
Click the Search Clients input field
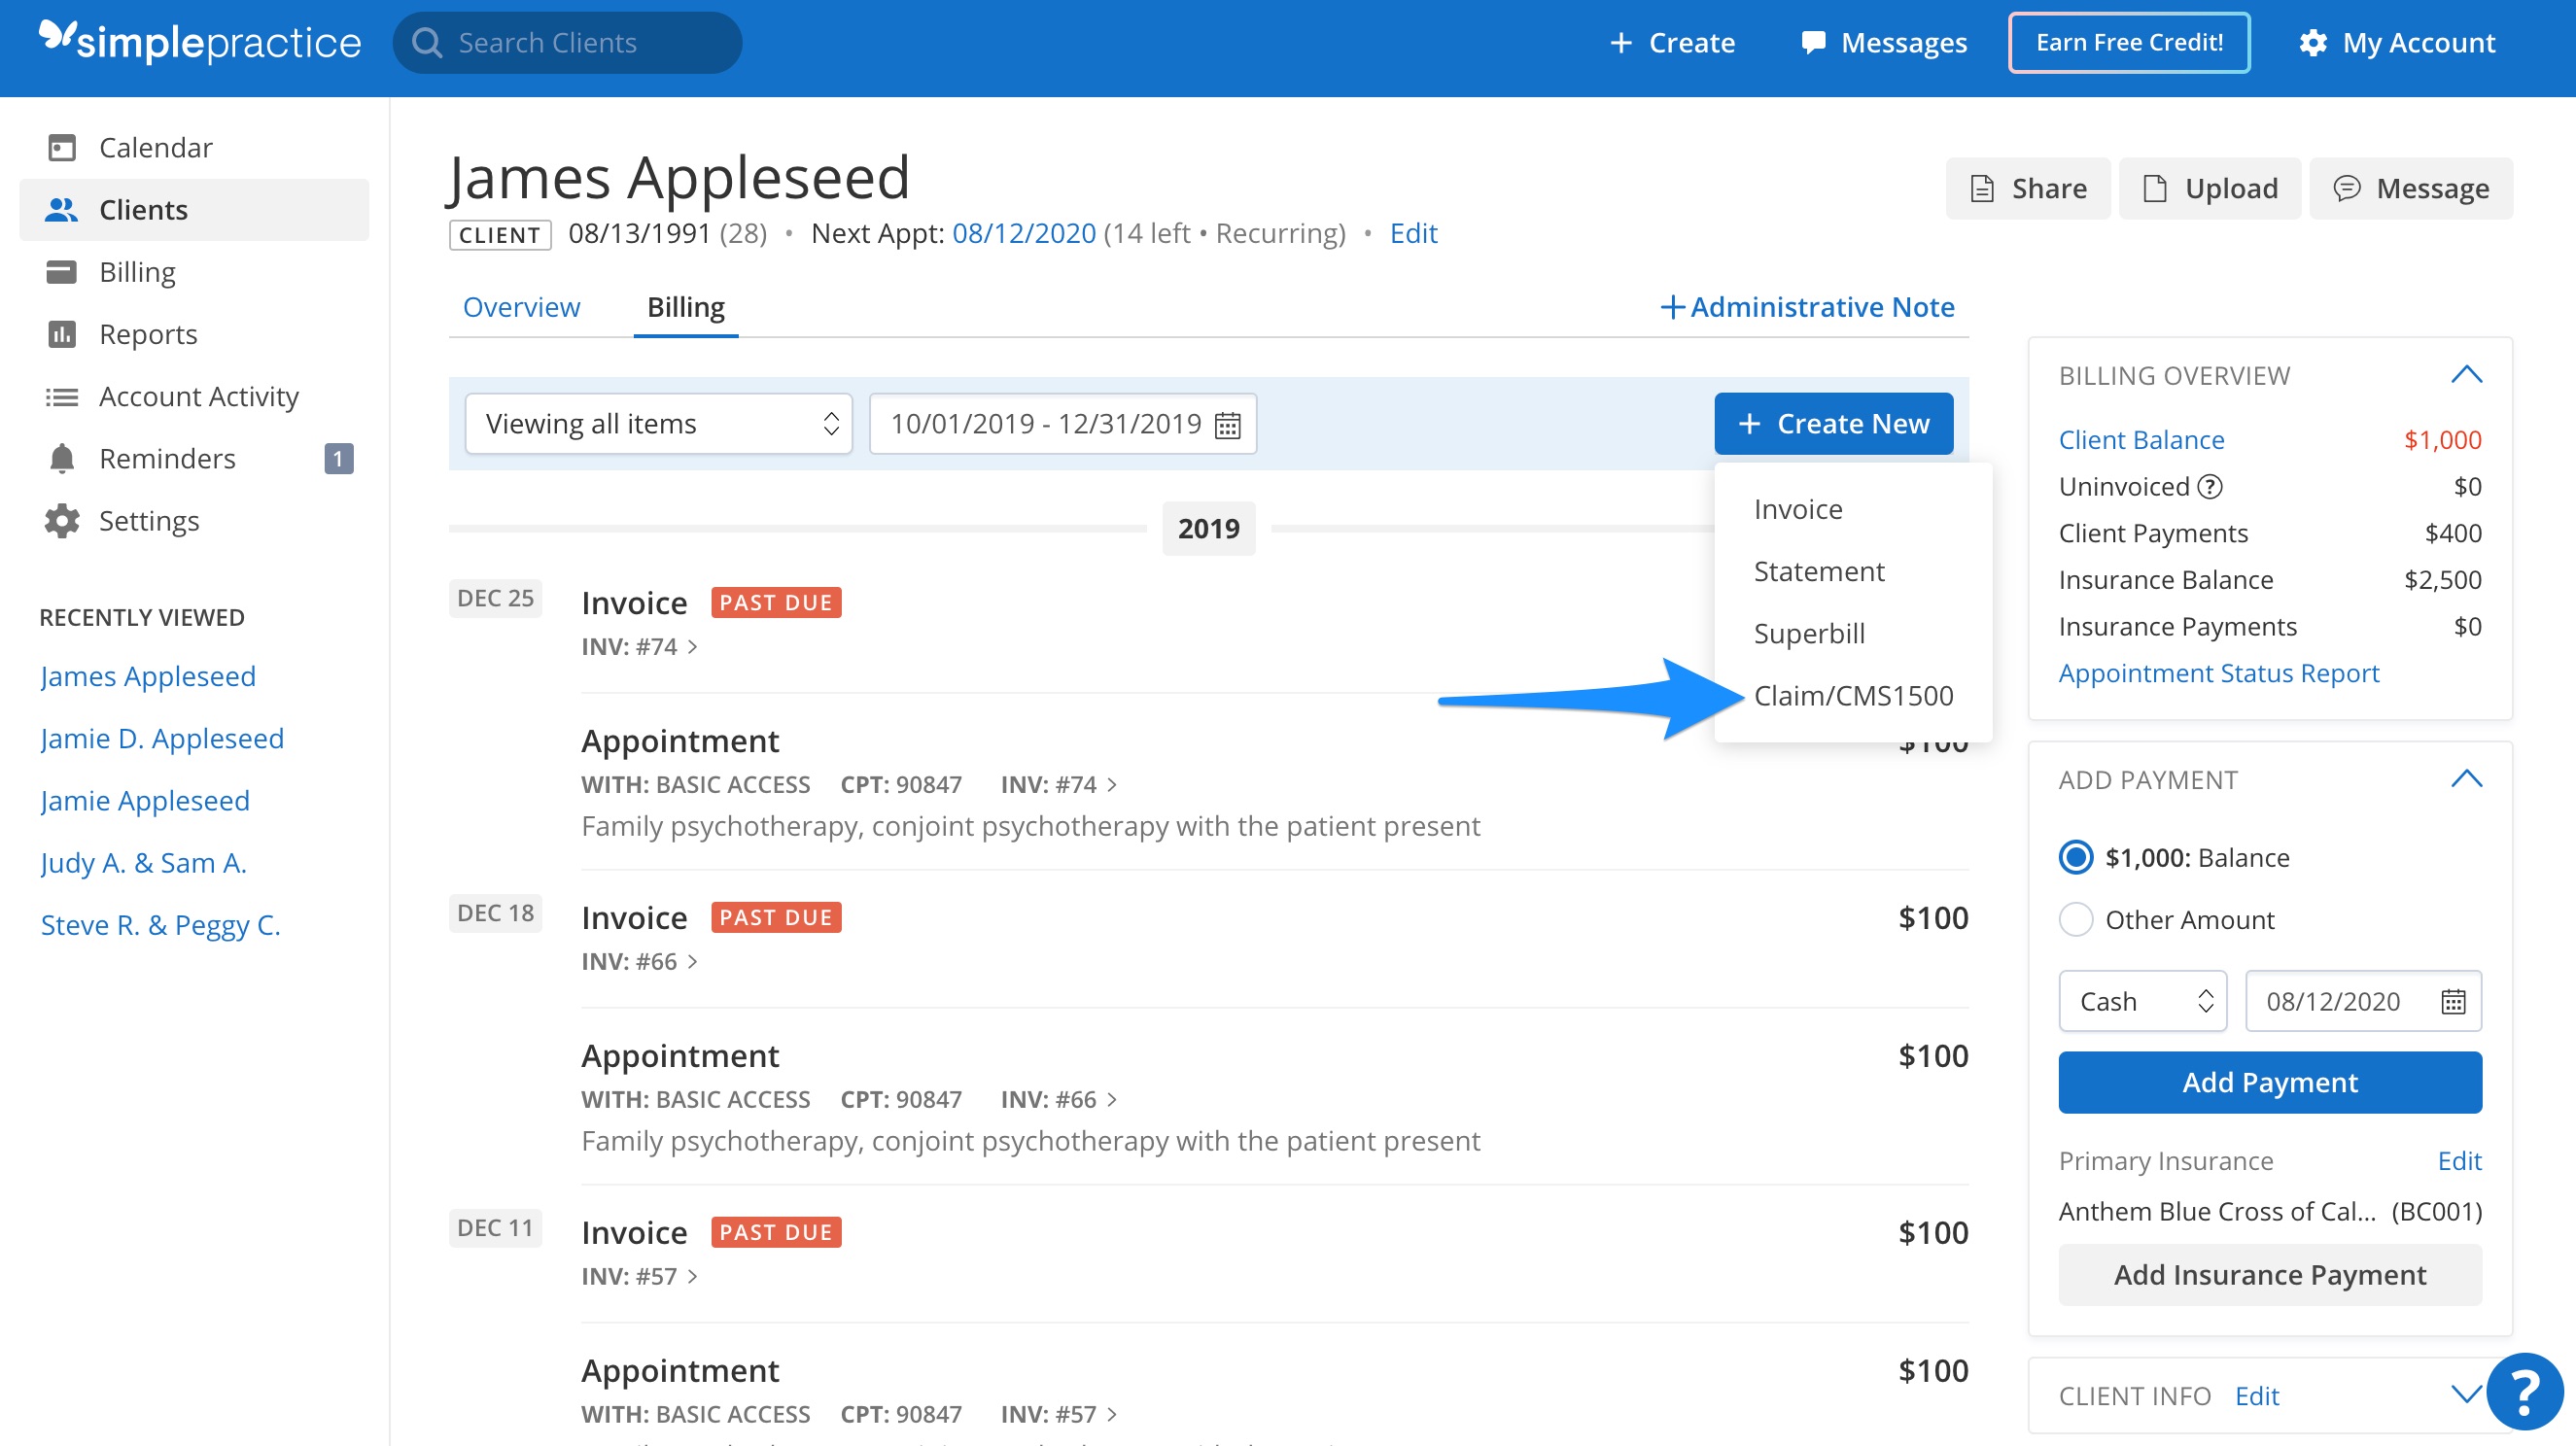[567, 42]
